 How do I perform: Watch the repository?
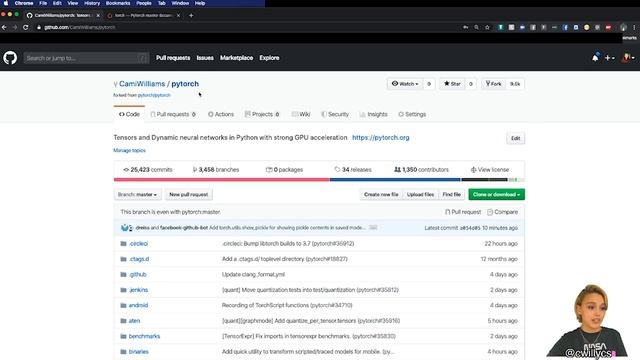[405, 84]
